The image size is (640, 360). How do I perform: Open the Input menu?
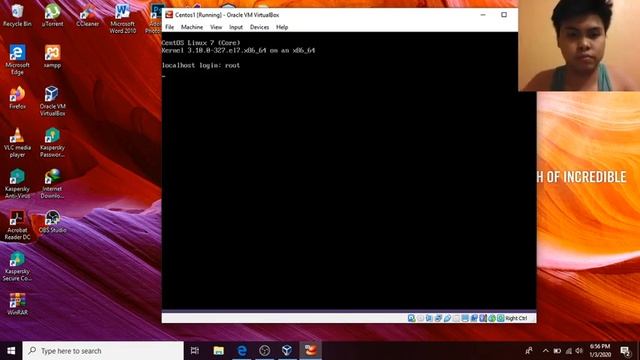tap(236, 27)
